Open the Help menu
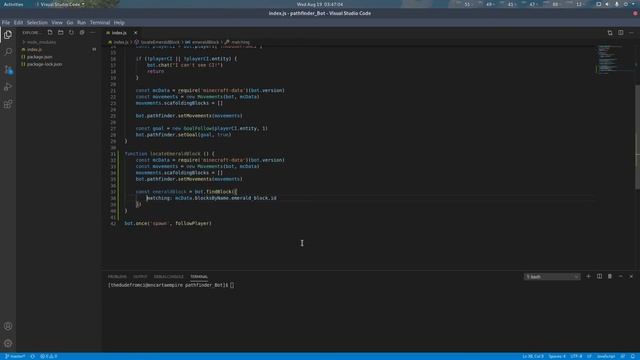Image resolution: width=640 pixels, height=360 pixels. 119,22
